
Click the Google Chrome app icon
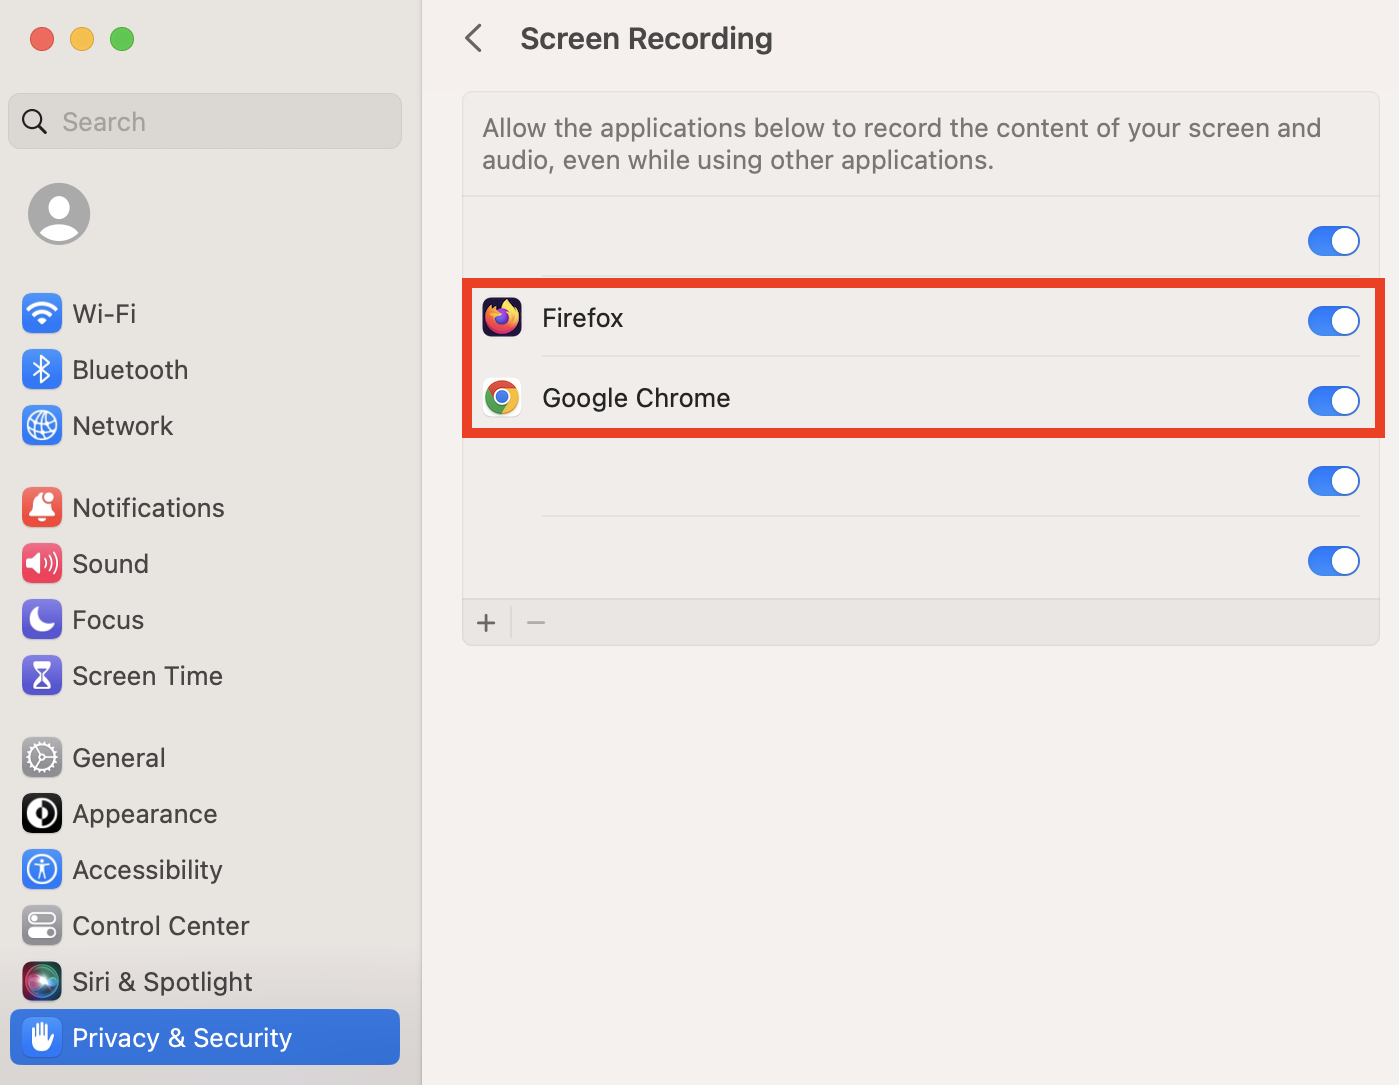click(502, 398)
